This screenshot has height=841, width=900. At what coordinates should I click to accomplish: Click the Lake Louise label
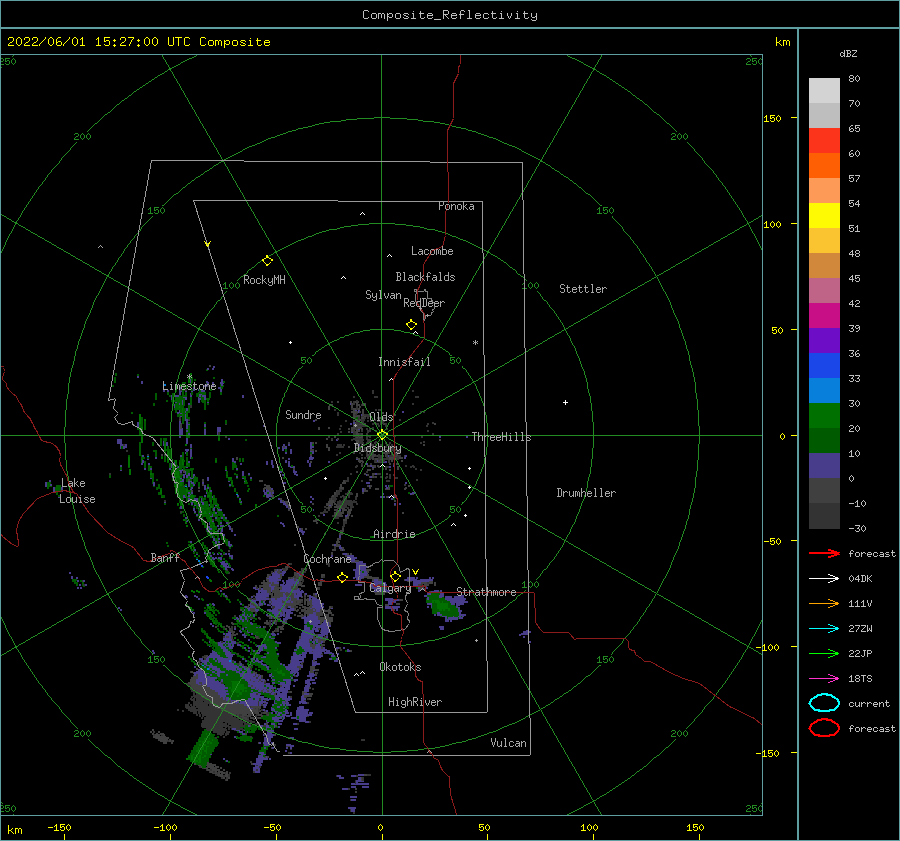click(77, 491)
